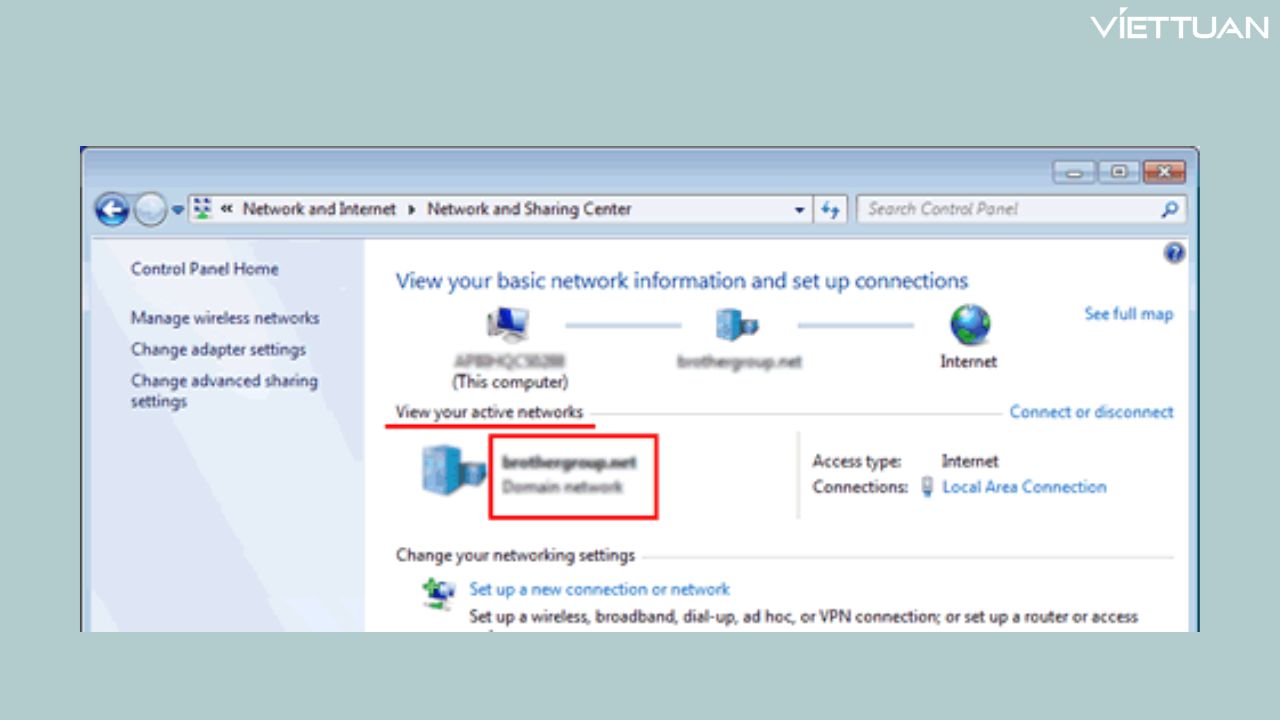1280x720 pixels.
Task: Click the Forward navigation arrow button
Action: click(x=150, y=210)
